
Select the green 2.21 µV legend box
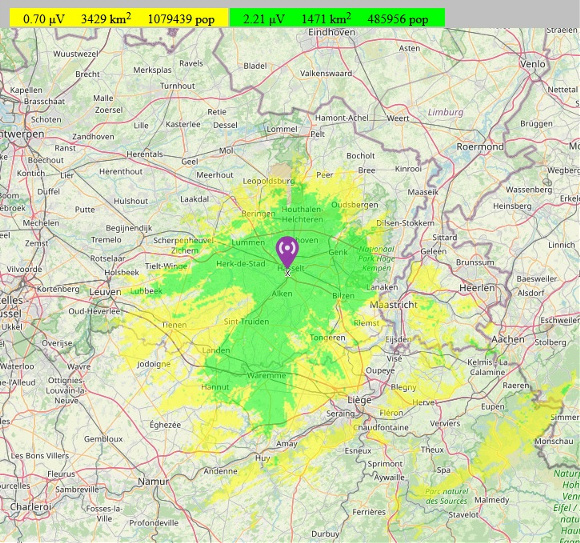(x=337, y=18)
